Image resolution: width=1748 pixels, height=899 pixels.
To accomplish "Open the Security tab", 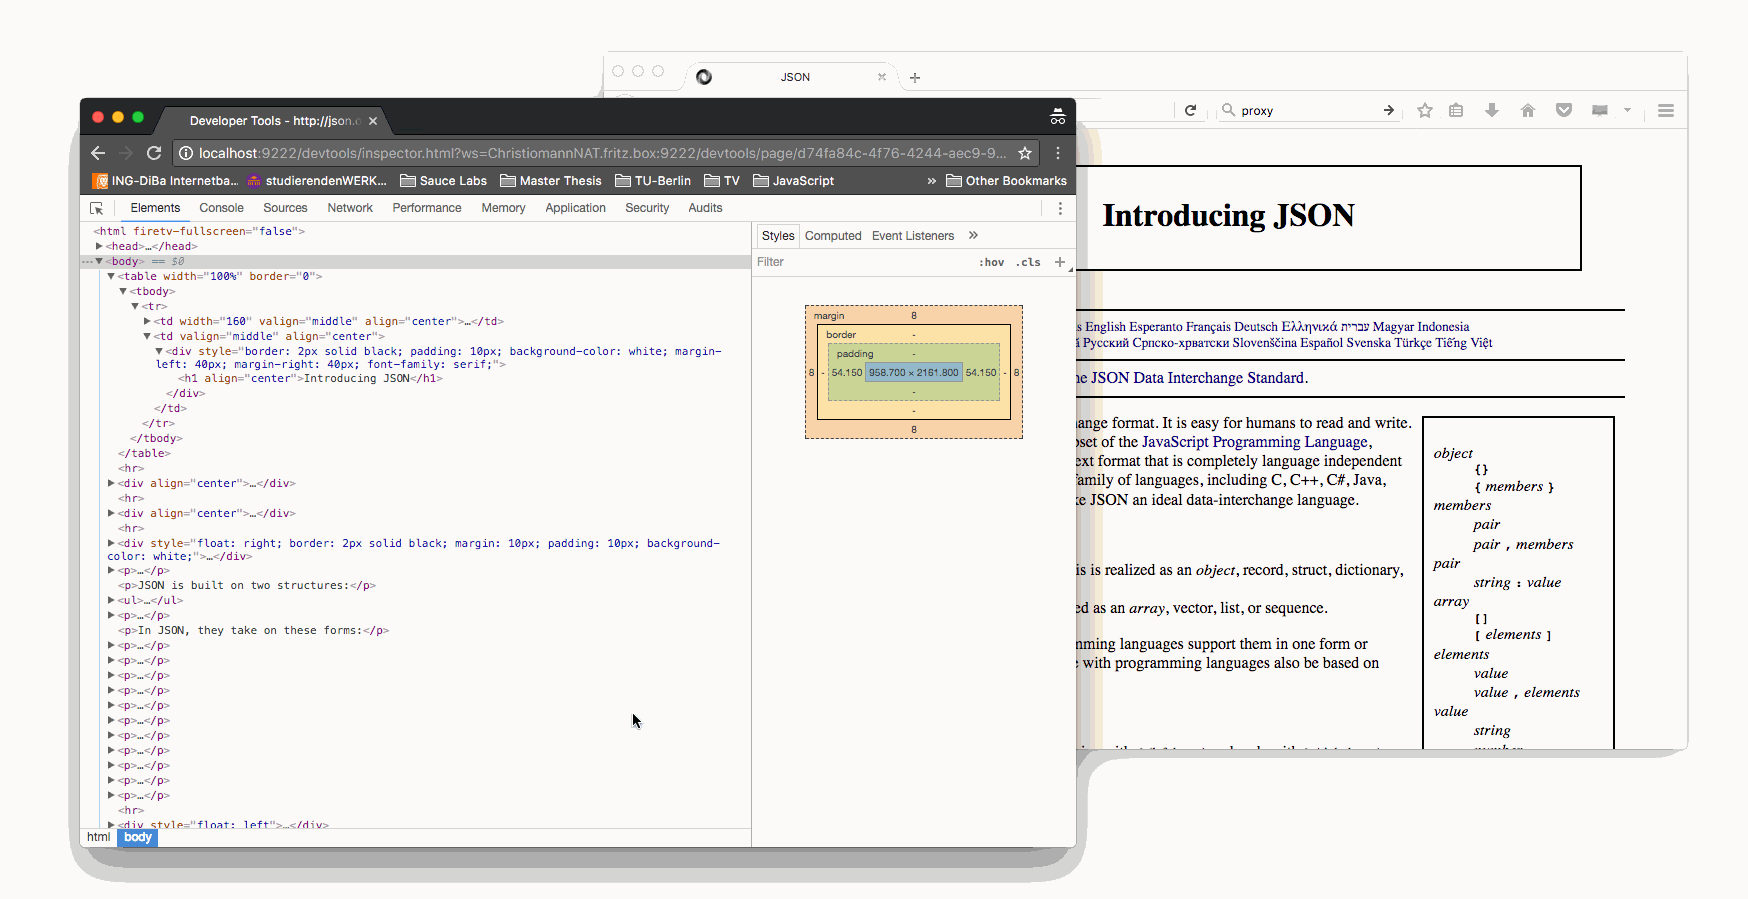I will pyautogui.click(x=647, y=208).
